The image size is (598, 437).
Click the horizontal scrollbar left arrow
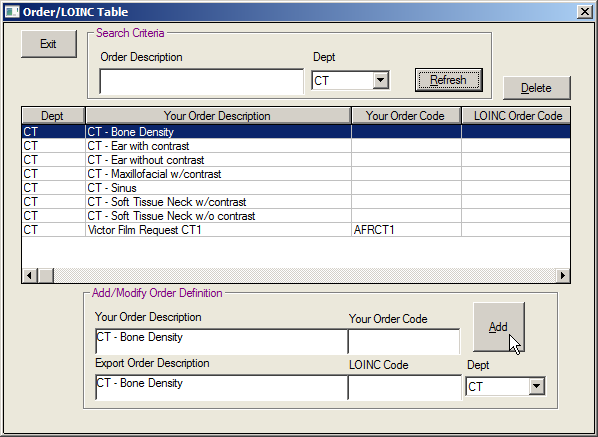pyautogui.click(x=30, y=275)
